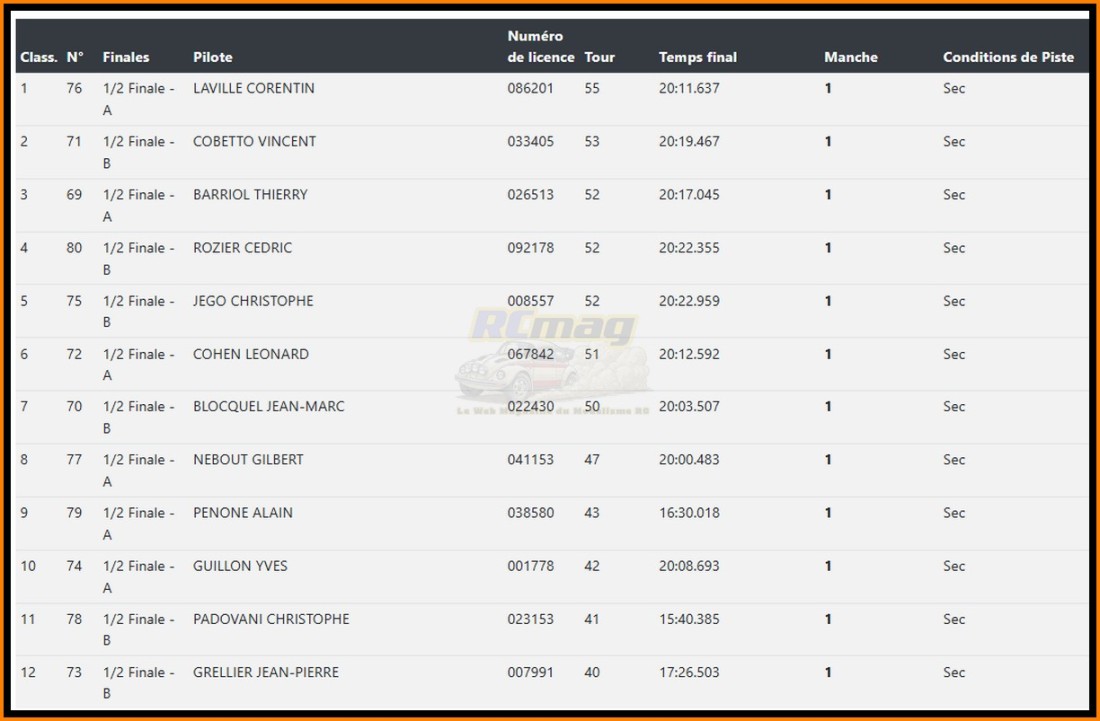This screenshot has width=1100, height=721.
Task: Click pilot GRELLIER JEAN-PIERRE
Action: click(x=265, y=672)
